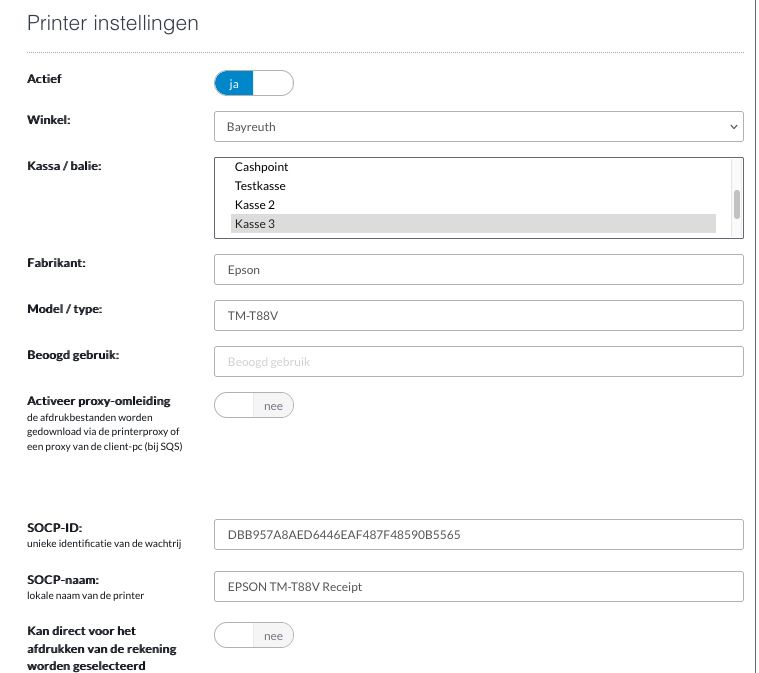This screenshot has width=759, height=673.
Task: Focus the Fabrikant field with Epson
Action: [479, 270]
